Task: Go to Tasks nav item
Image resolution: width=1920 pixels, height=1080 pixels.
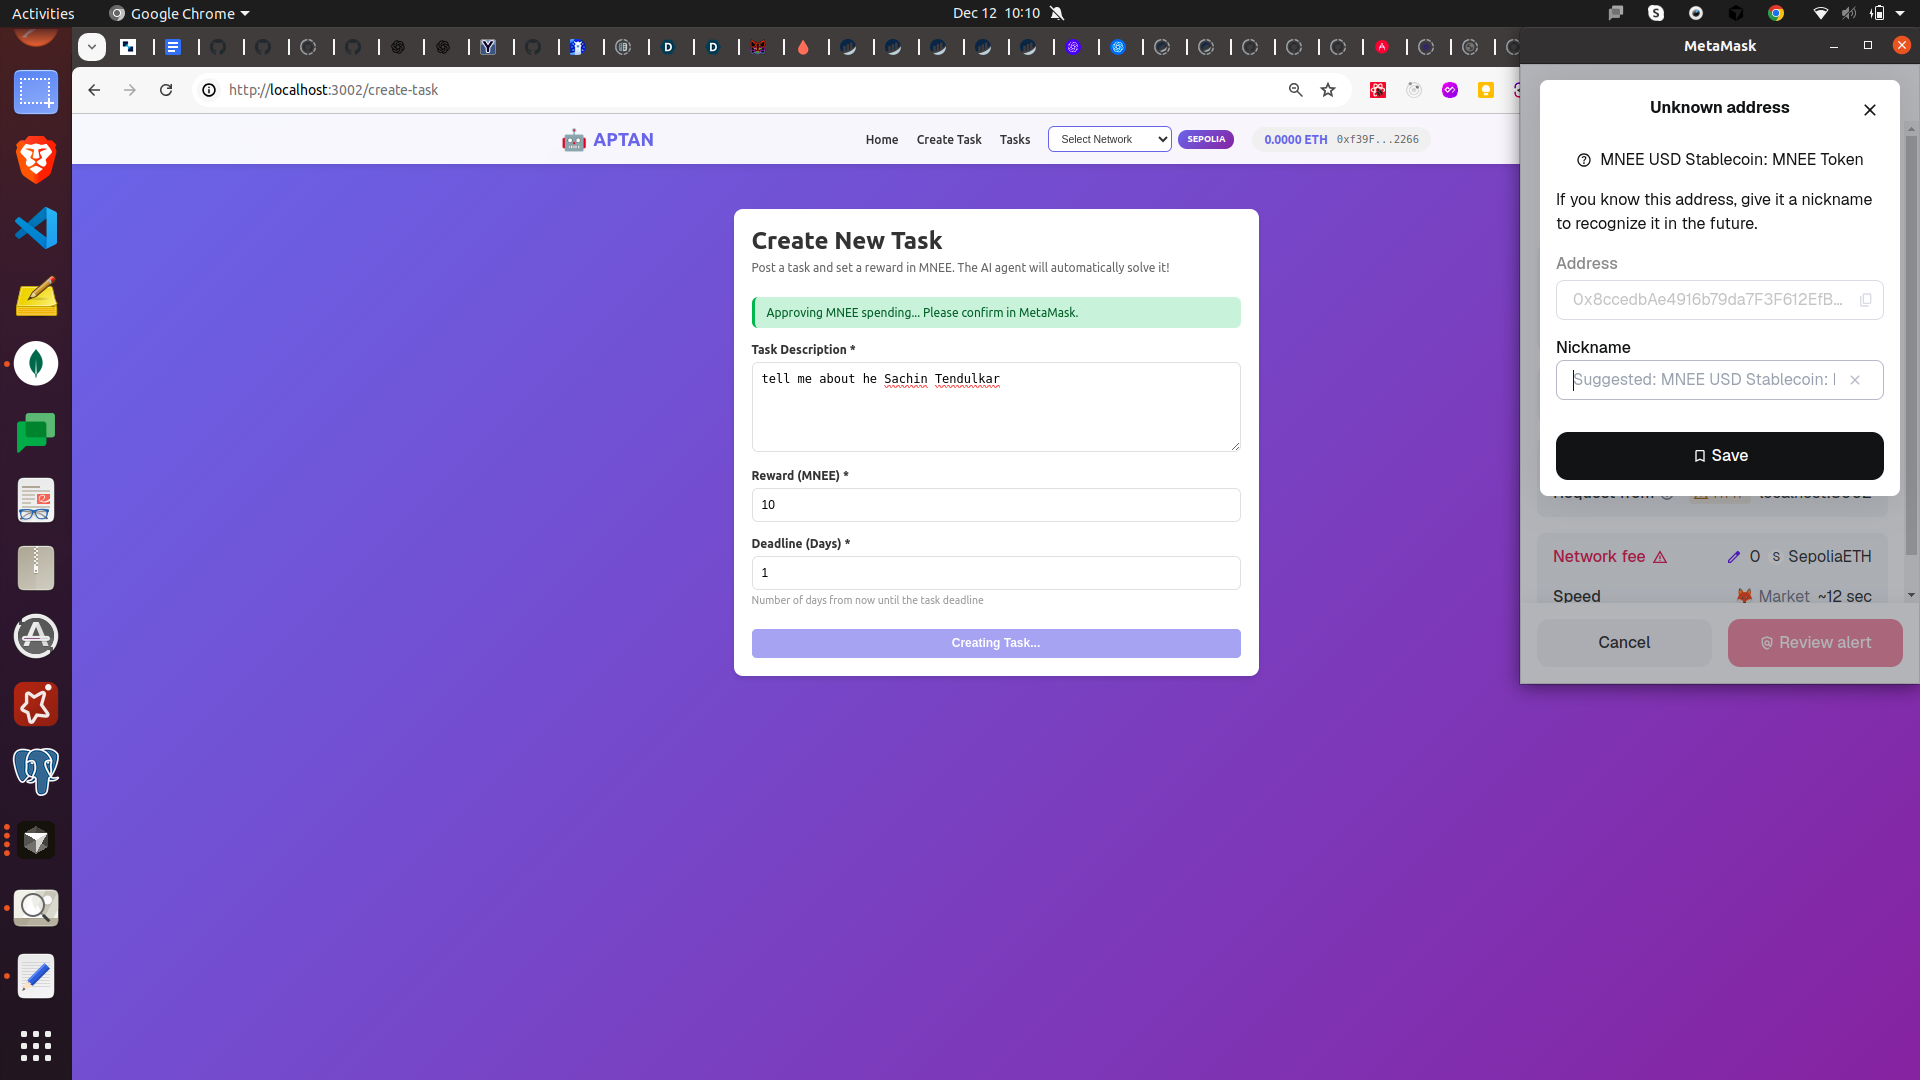Action: point(1014,139)
